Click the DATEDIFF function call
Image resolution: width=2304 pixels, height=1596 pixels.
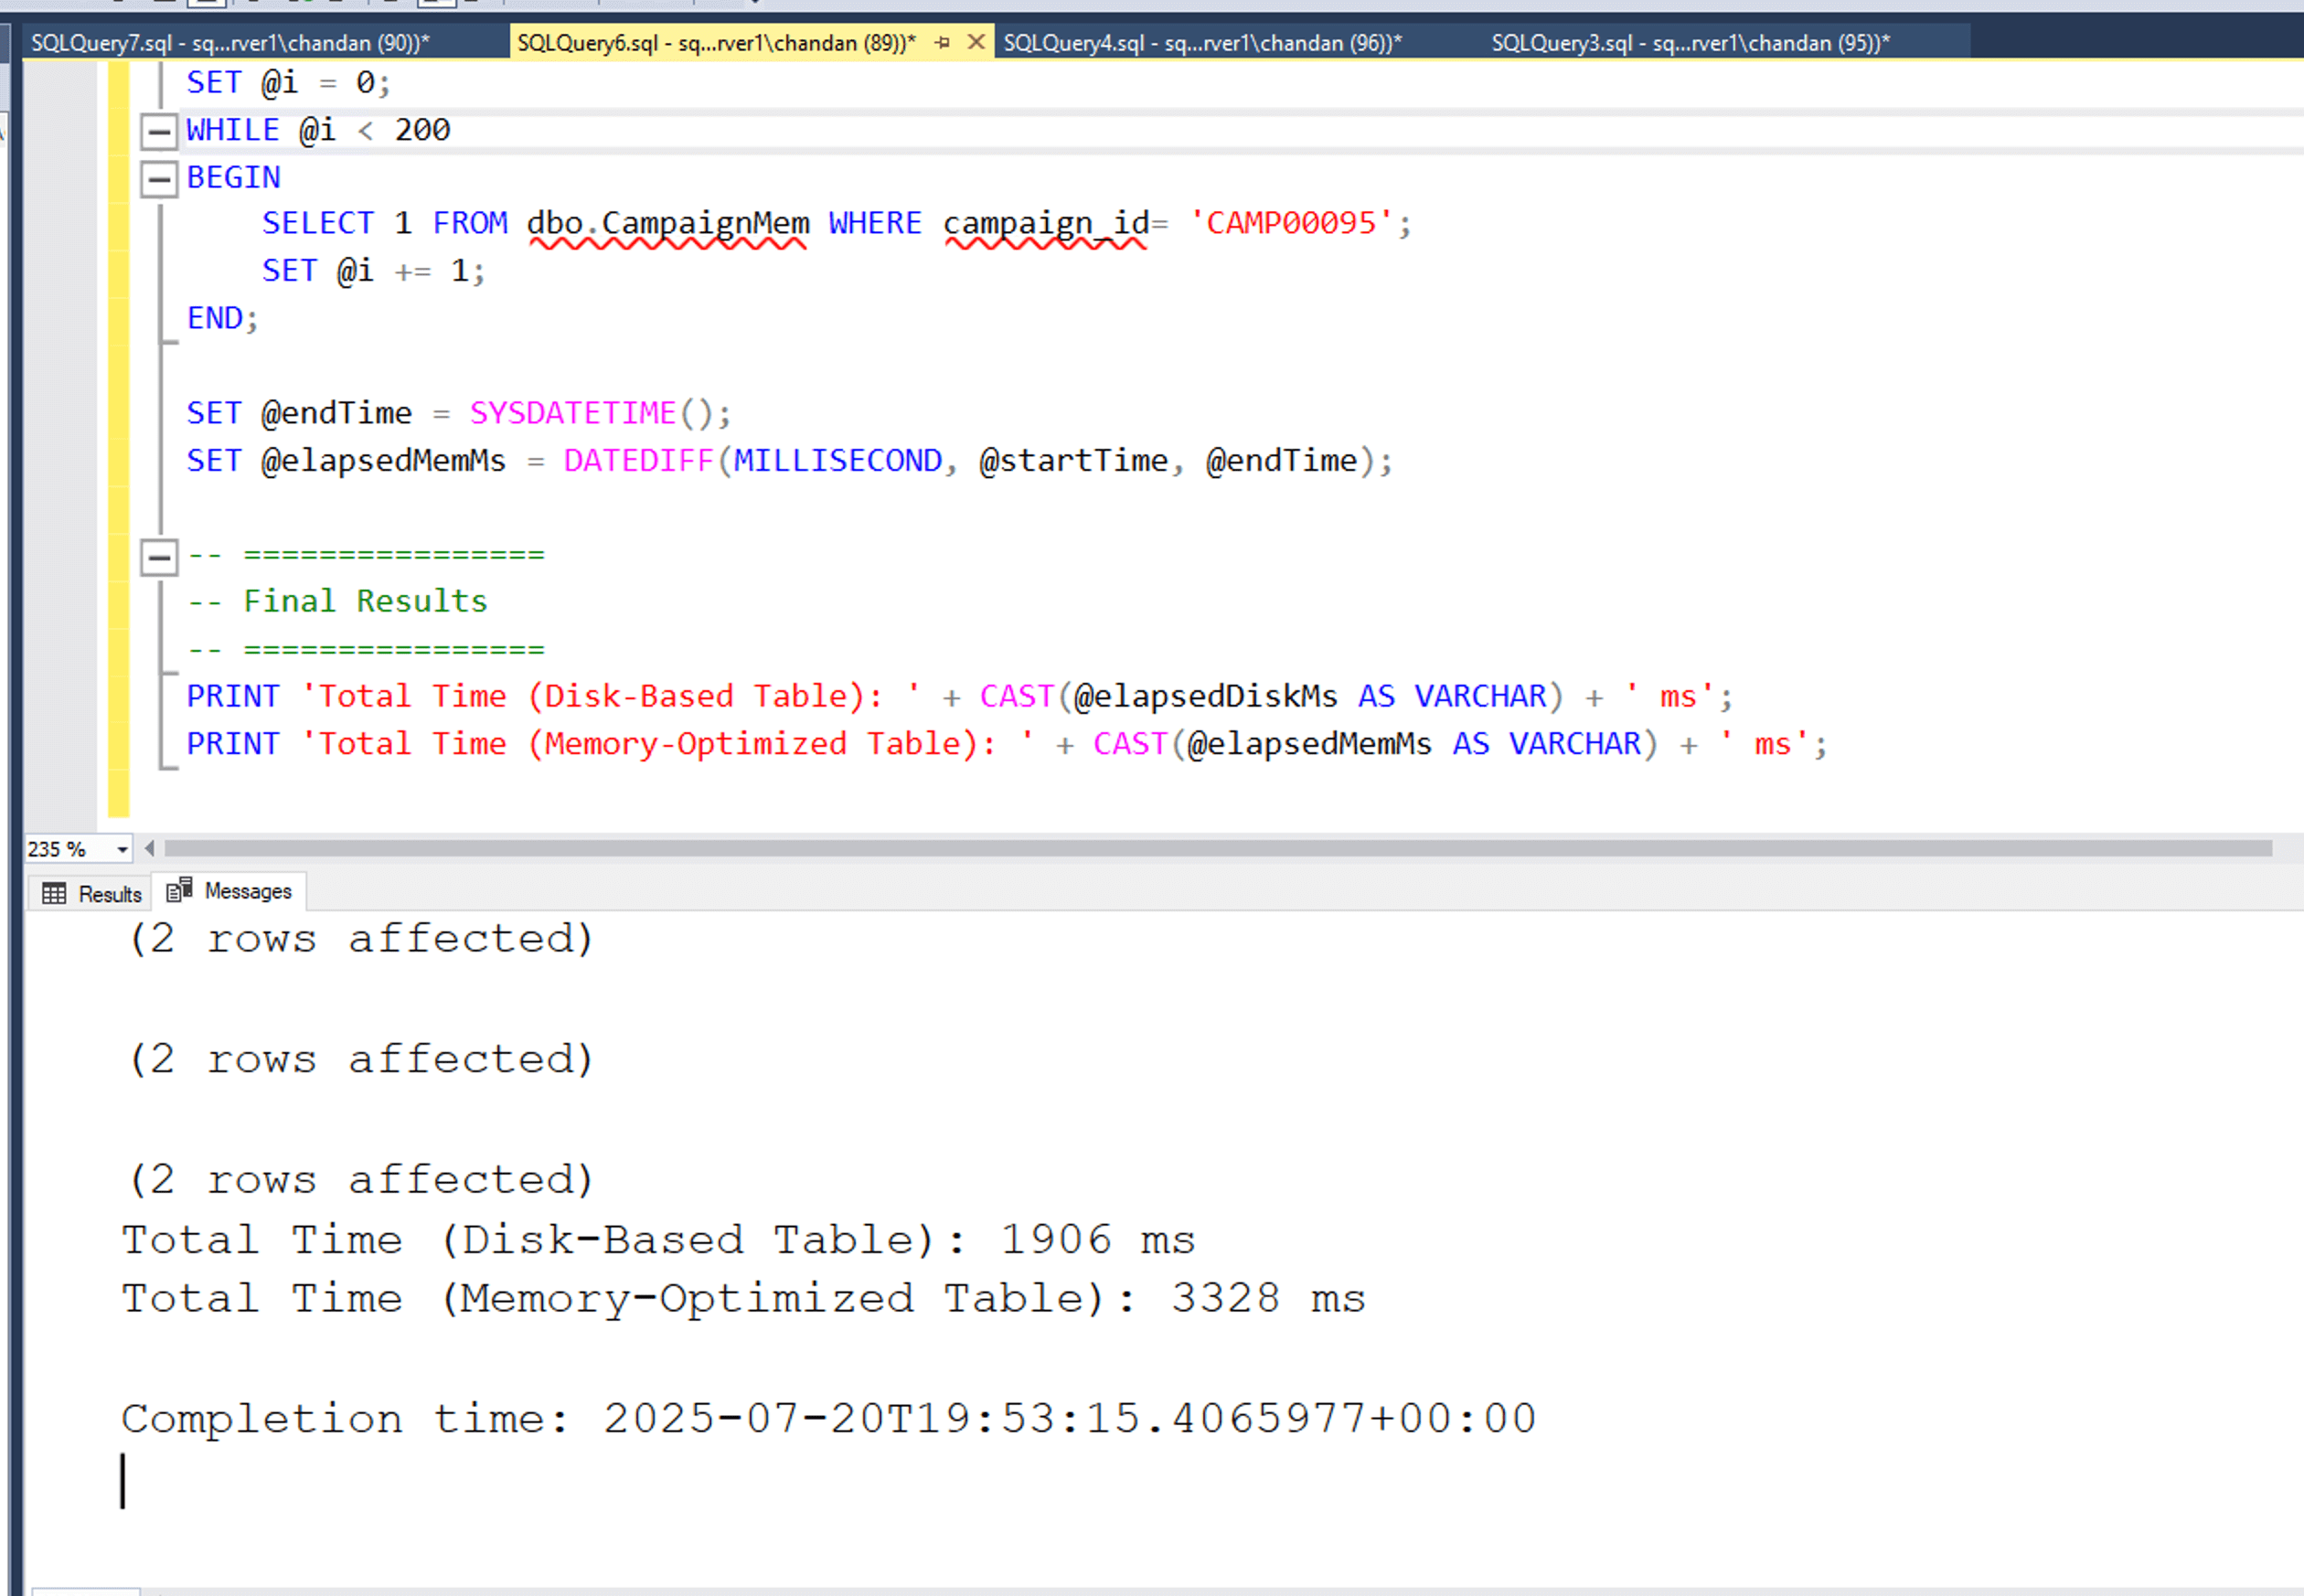click(638, 461)
